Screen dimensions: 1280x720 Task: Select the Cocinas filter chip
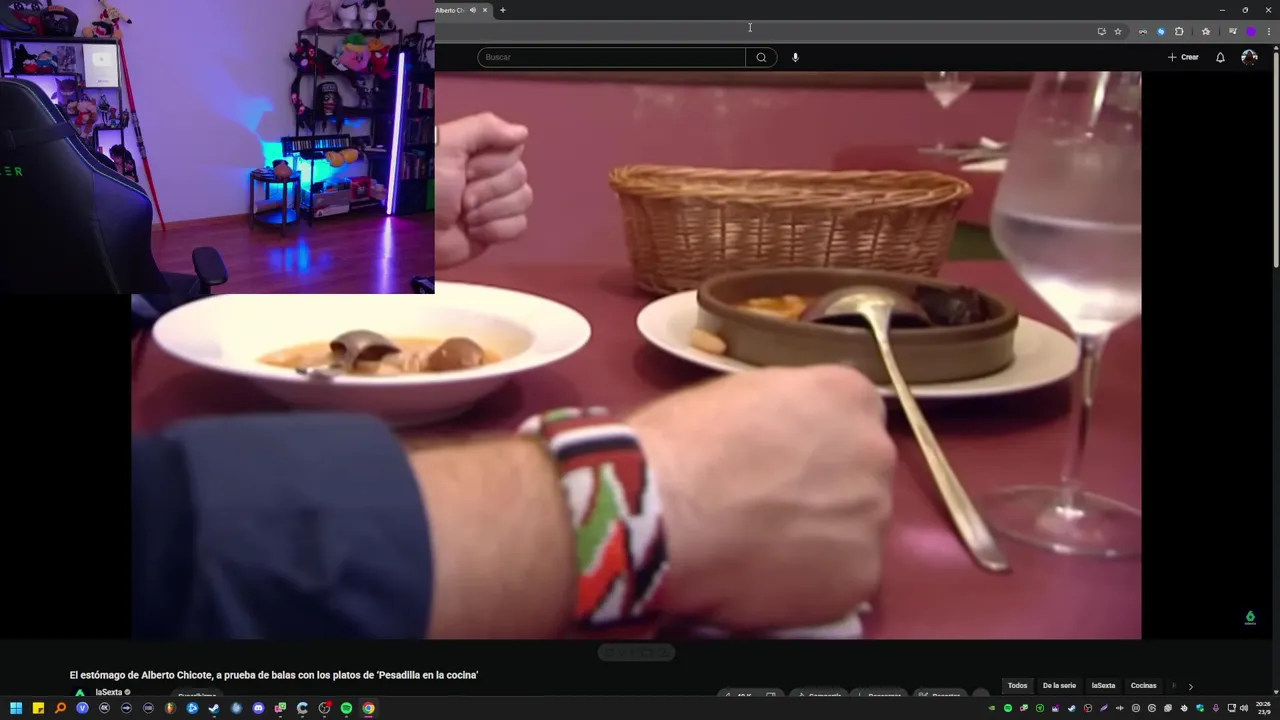(x=1143, y=686)
